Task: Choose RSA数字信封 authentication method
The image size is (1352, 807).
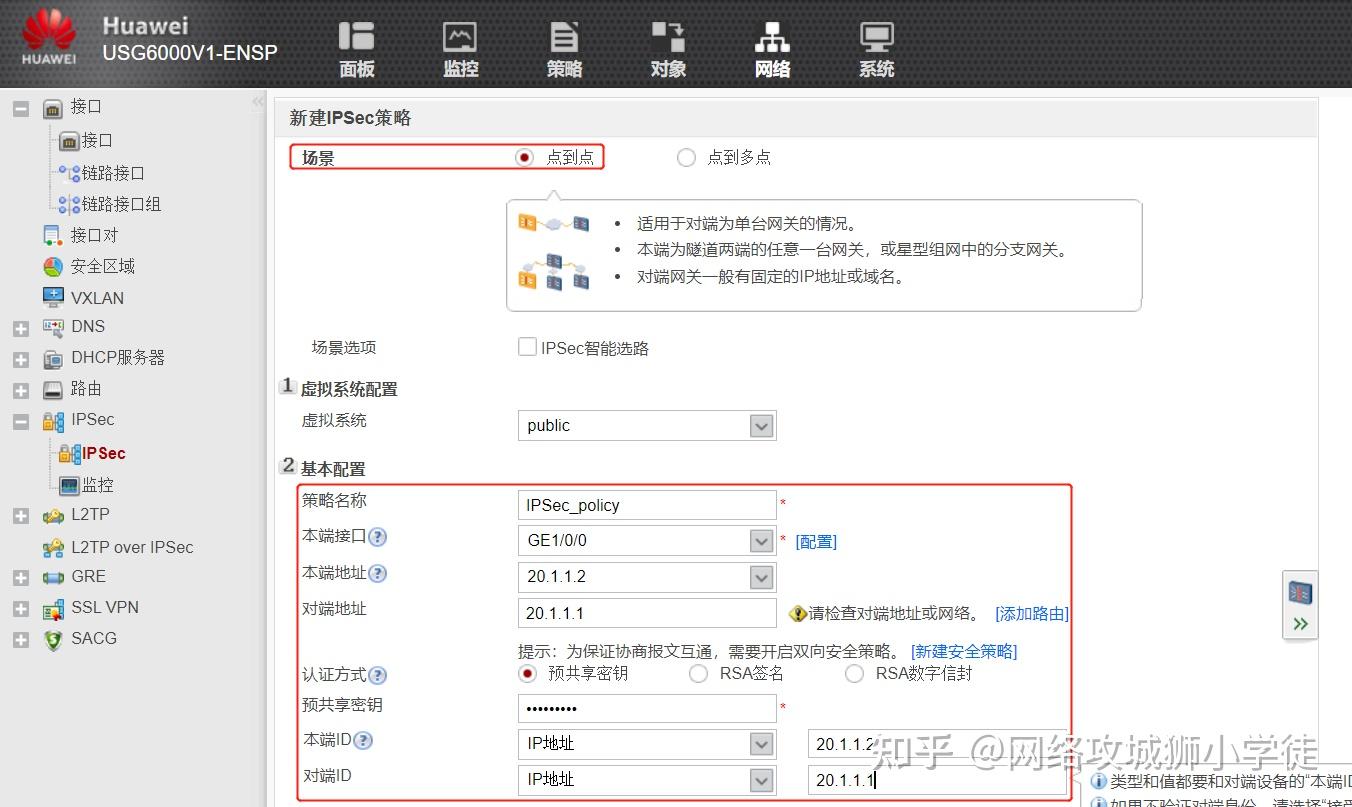Action: [x=855, y=673]
